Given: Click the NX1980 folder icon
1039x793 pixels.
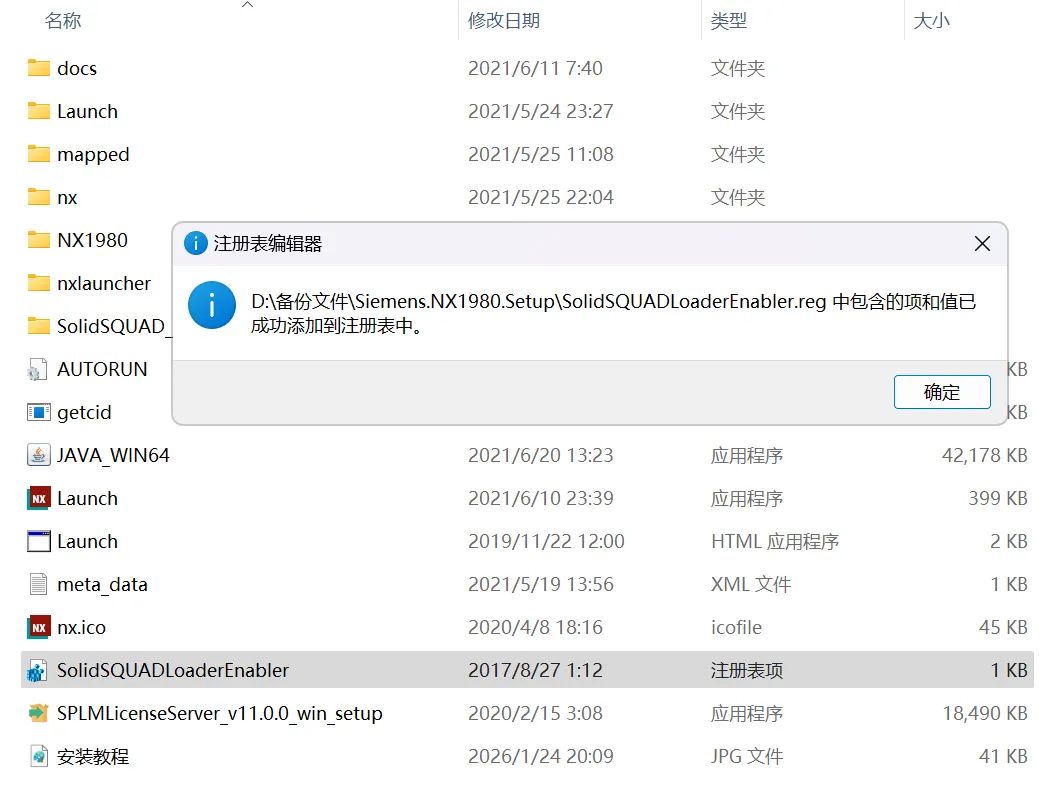Looking at the screenshot, I should [x=38, y=240].
